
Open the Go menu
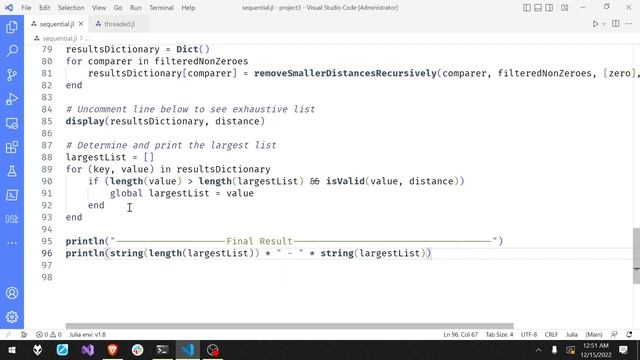(118, 8)
